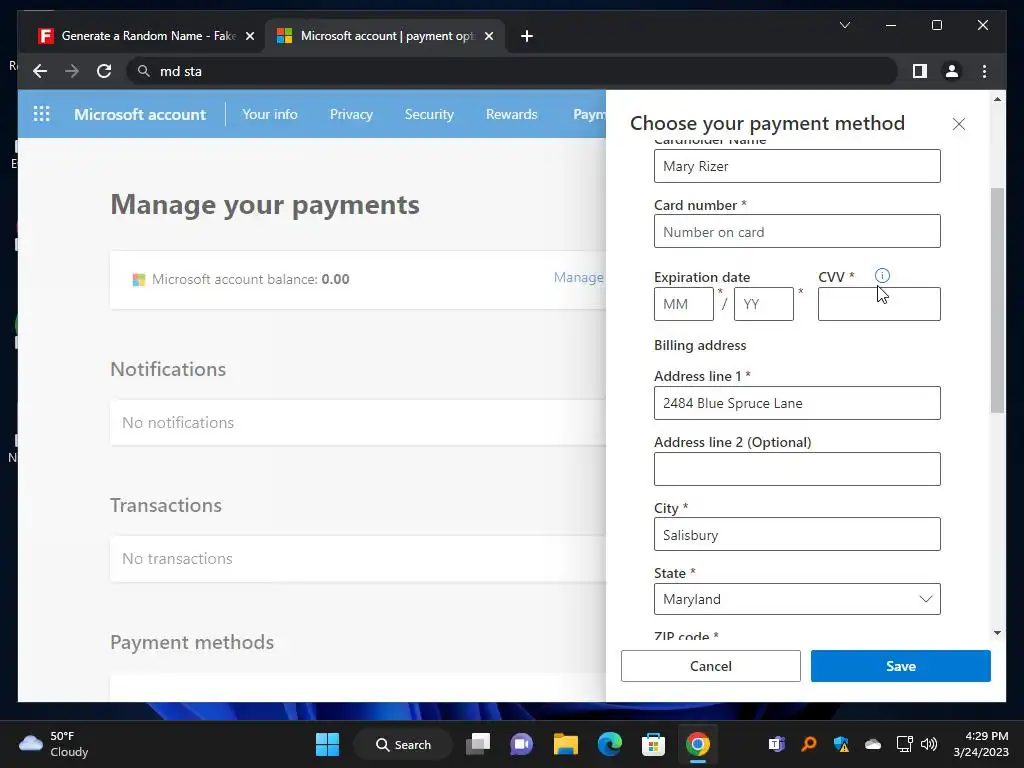Toggle the browser side panel icon

920,71
